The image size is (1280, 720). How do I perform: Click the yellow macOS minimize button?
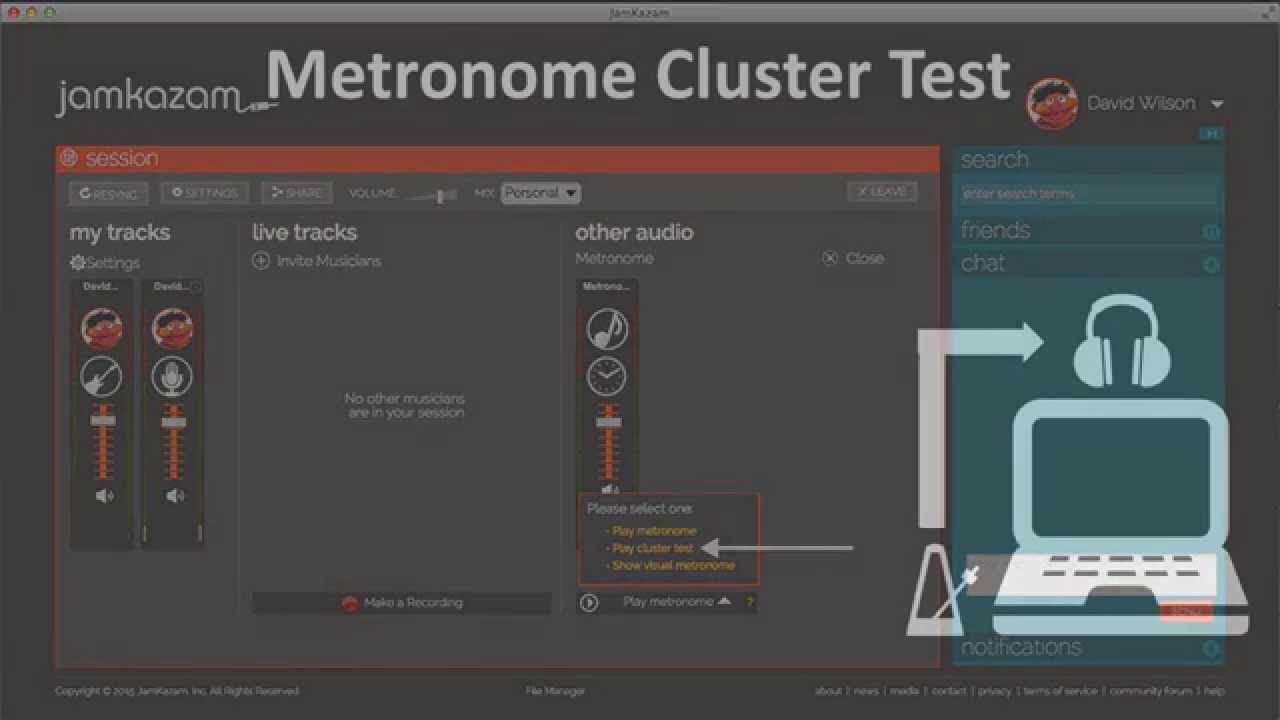point(31,12)
